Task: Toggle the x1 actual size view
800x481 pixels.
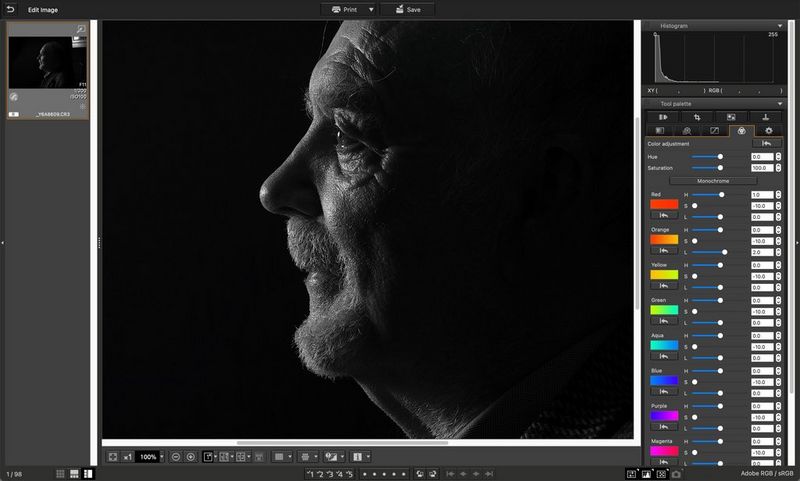Action: [128, 456]
